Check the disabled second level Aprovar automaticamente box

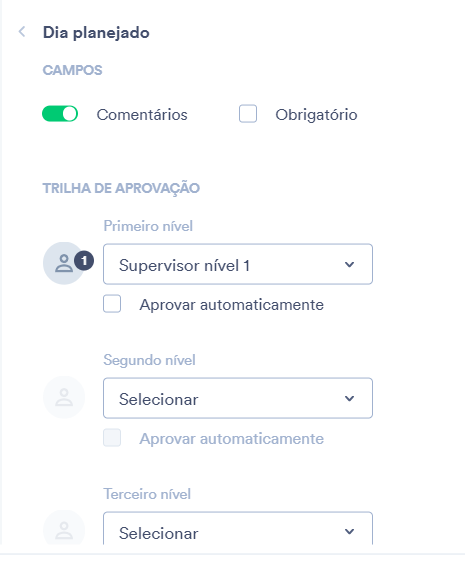click(x=112, y=438)
